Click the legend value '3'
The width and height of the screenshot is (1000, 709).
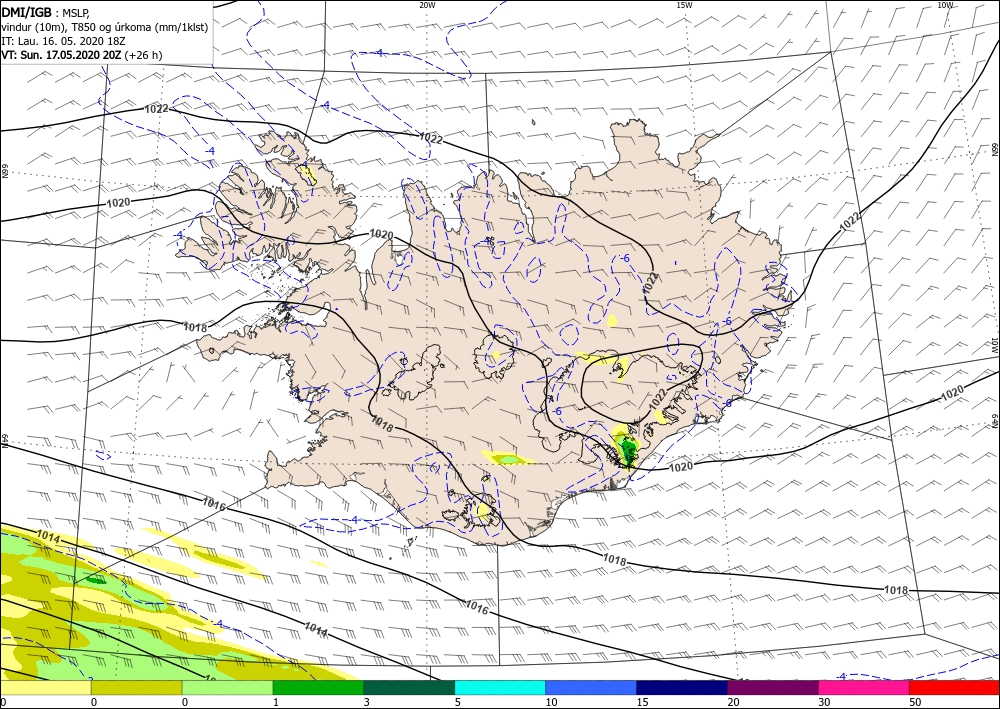coord(367,702)
